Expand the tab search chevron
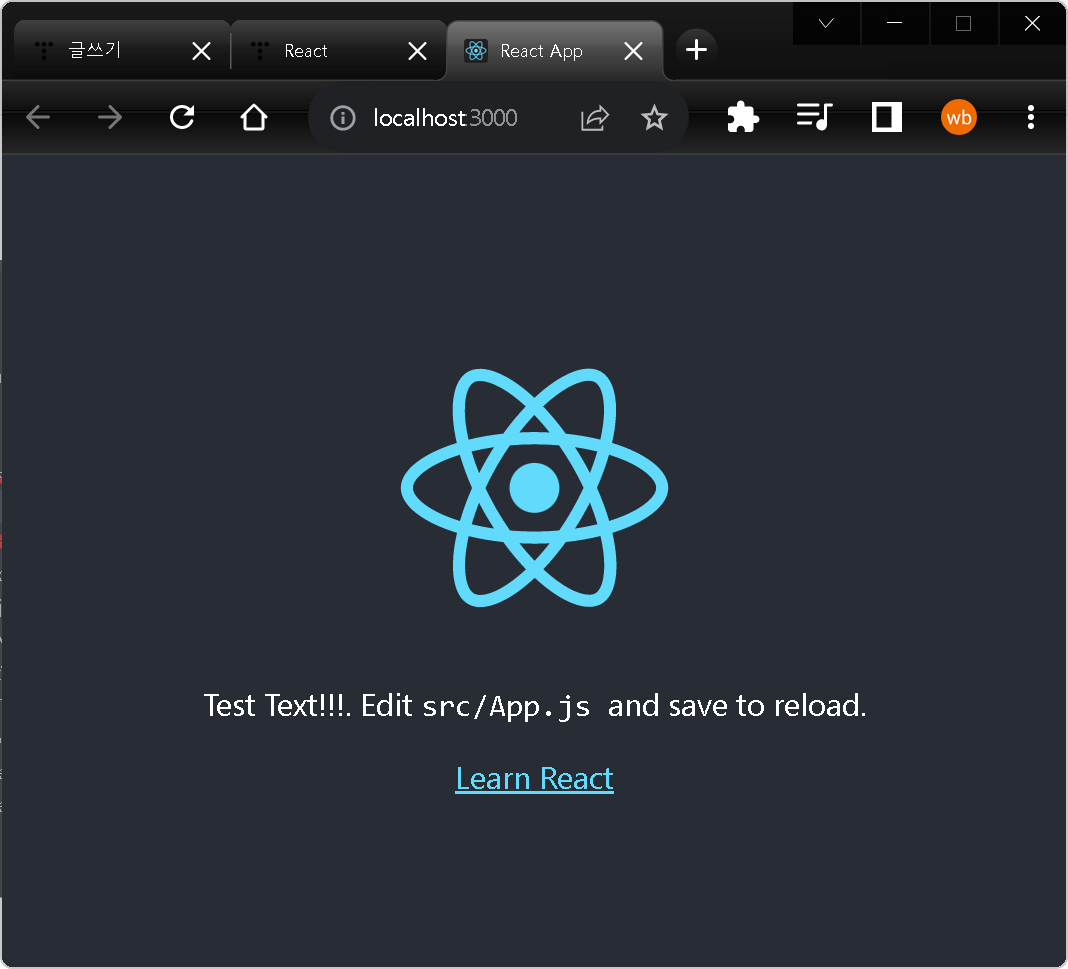This screenshot has height=969, width=1068. tap(826, 24)
